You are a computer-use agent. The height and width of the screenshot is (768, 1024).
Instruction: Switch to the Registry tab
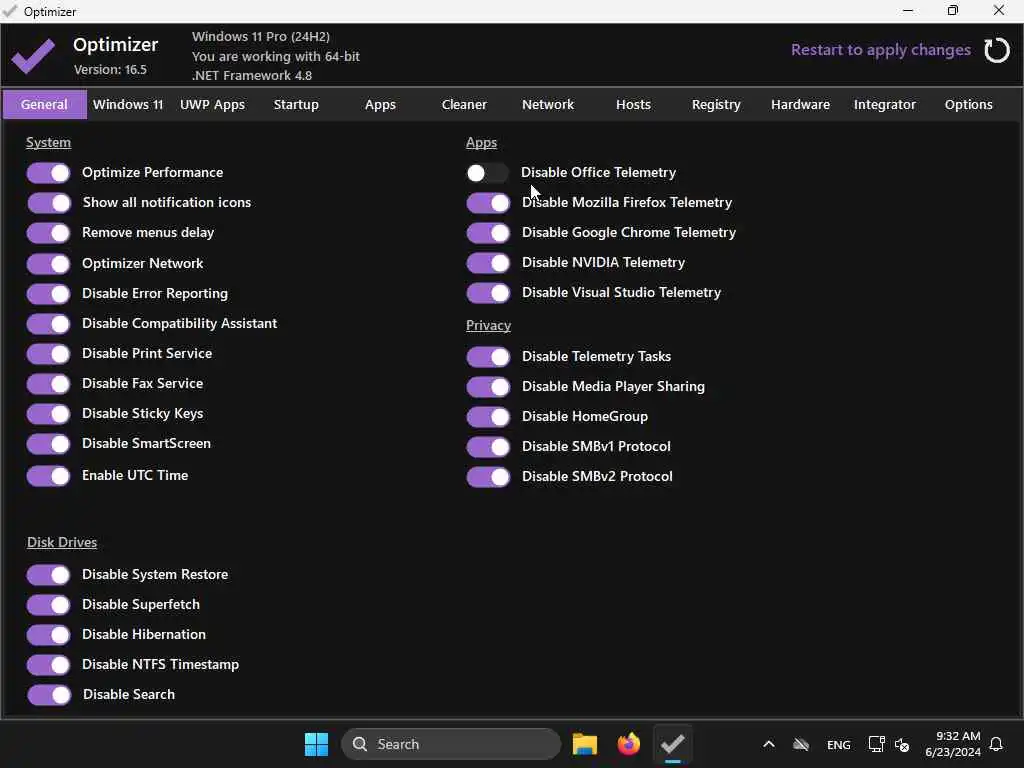pos(716,104)
